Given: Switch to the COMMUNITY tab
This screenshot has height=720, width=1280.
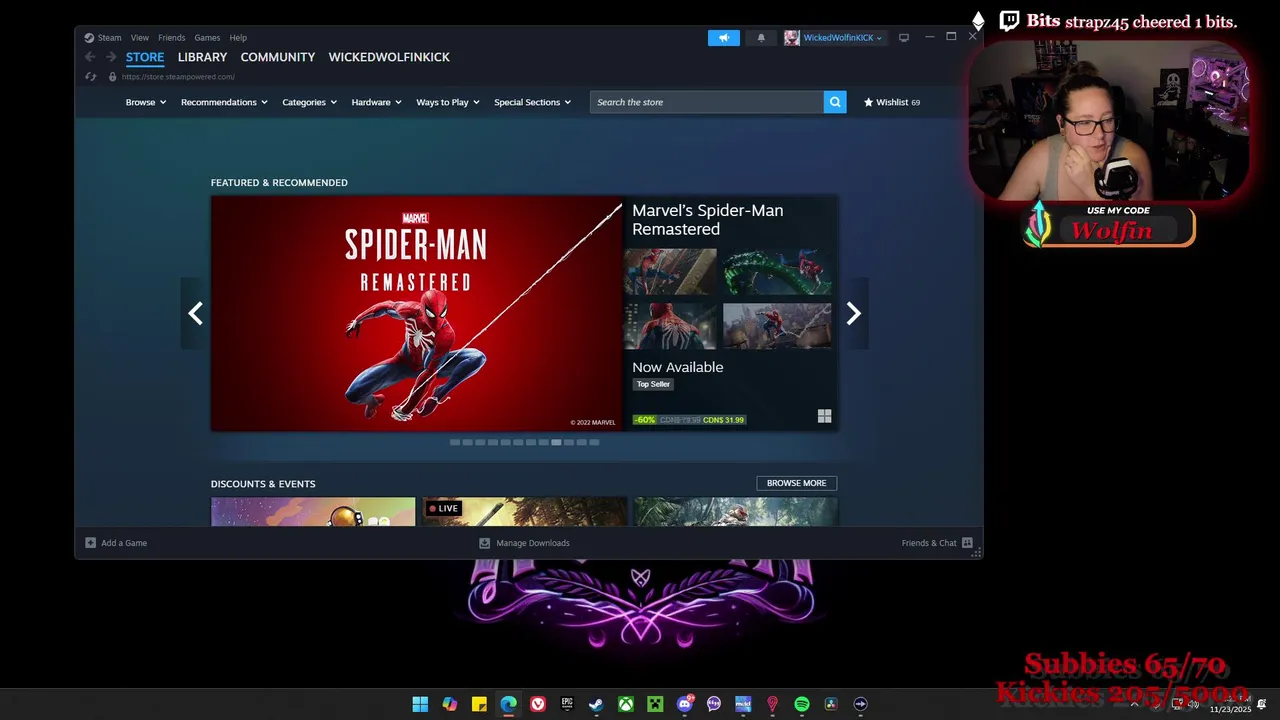Looking at the screenshot, I should tap(278, 57).
